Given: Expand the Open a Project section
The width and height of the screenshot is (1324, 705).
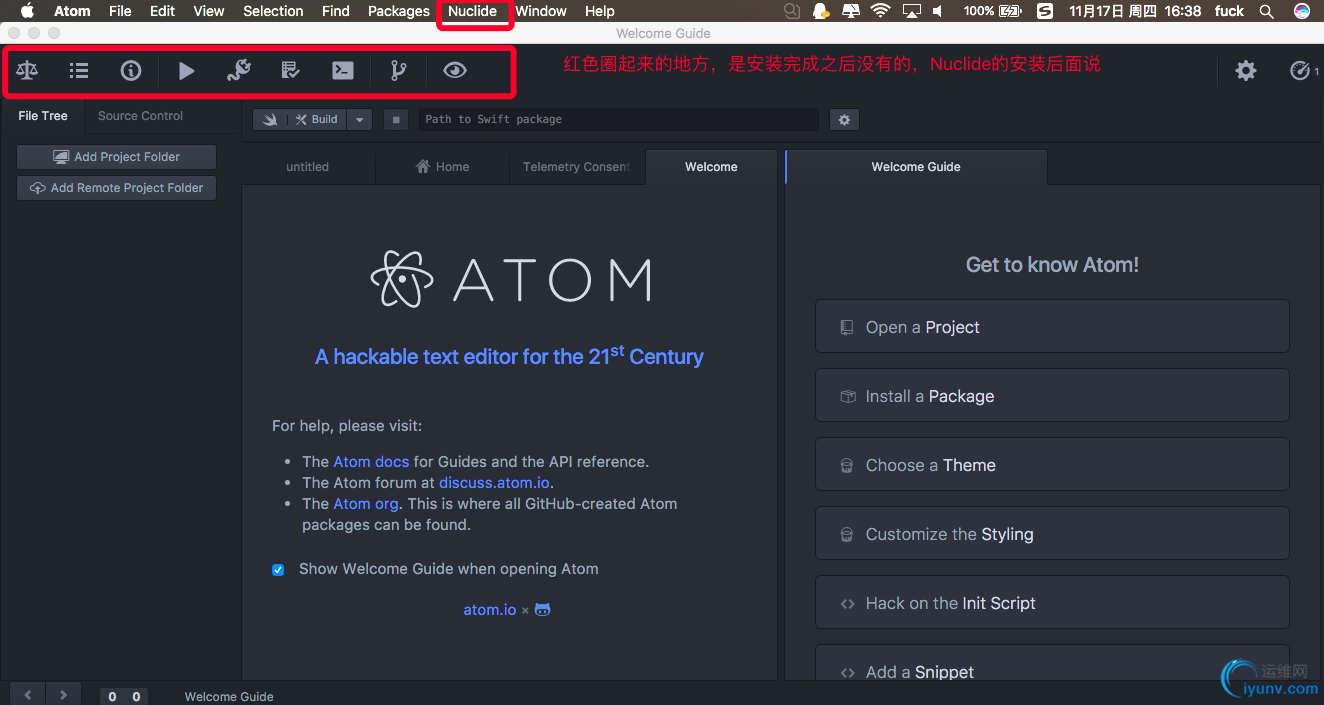Looking at the screenshot, I should click(x=1052, y=327).
